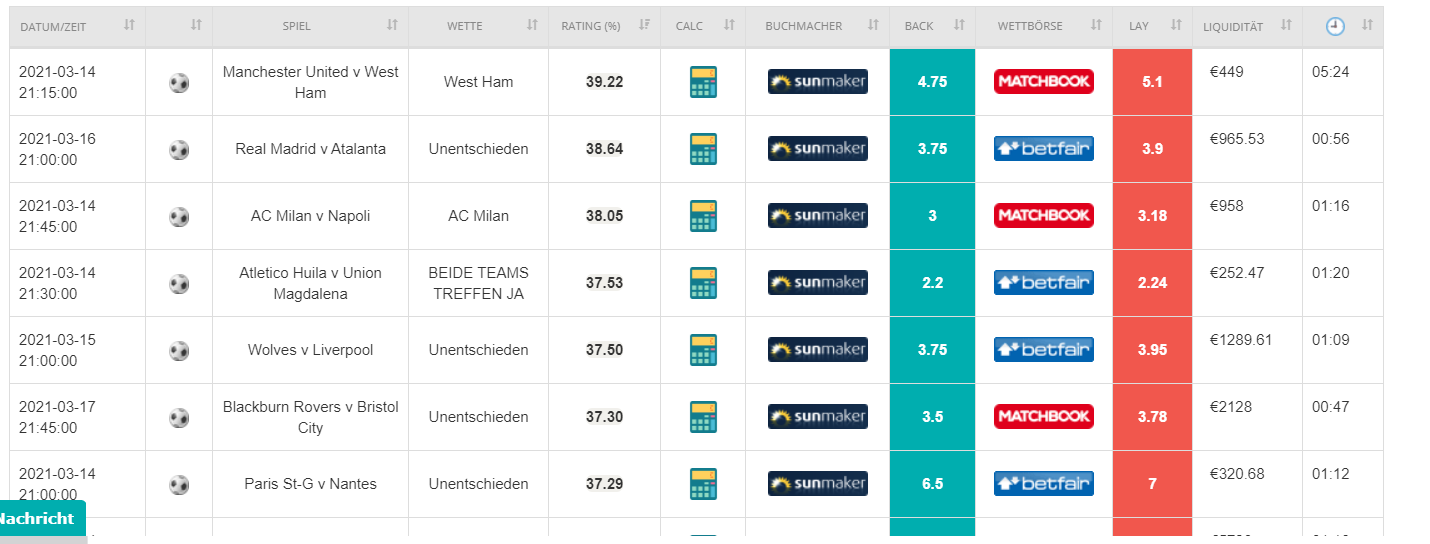Click rating value 37.50

[x=604, y=350]
